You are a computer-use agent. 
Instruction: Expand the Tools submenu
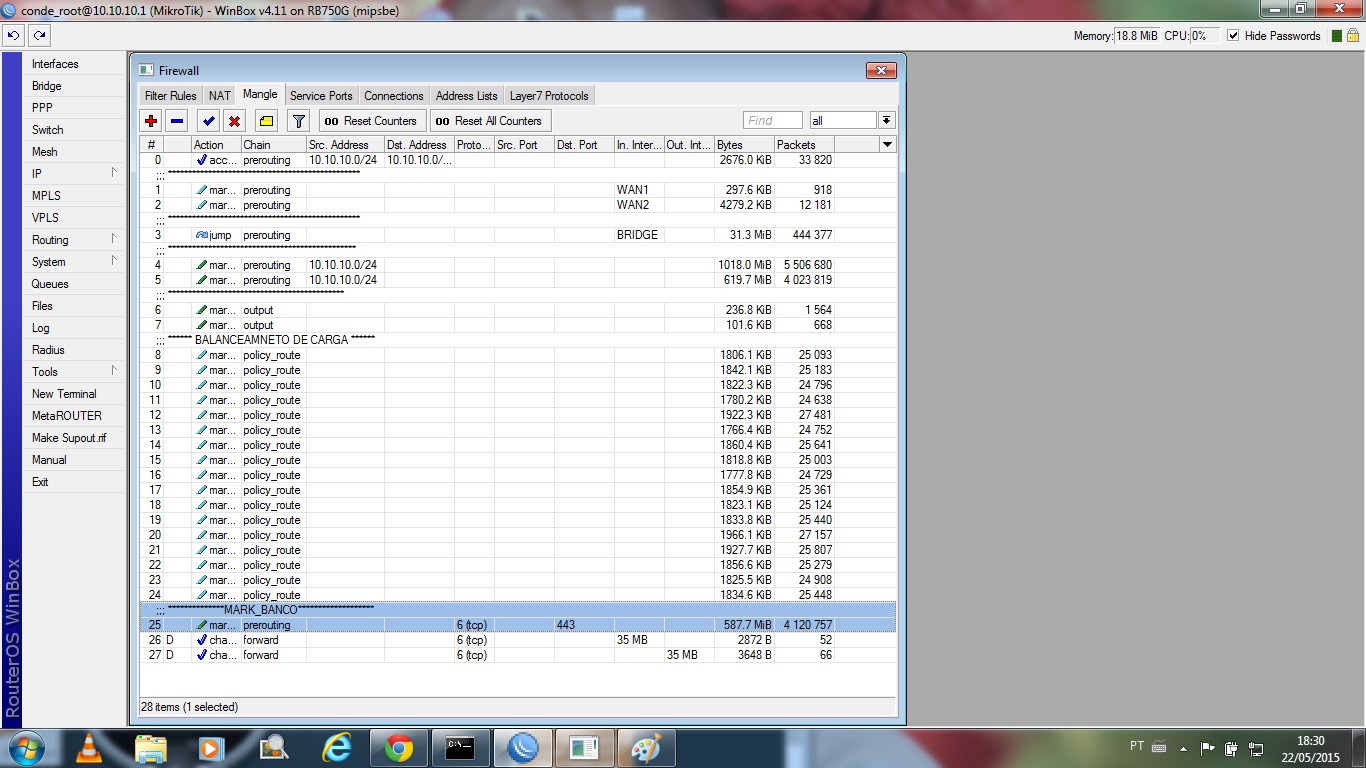pos(75,372)
